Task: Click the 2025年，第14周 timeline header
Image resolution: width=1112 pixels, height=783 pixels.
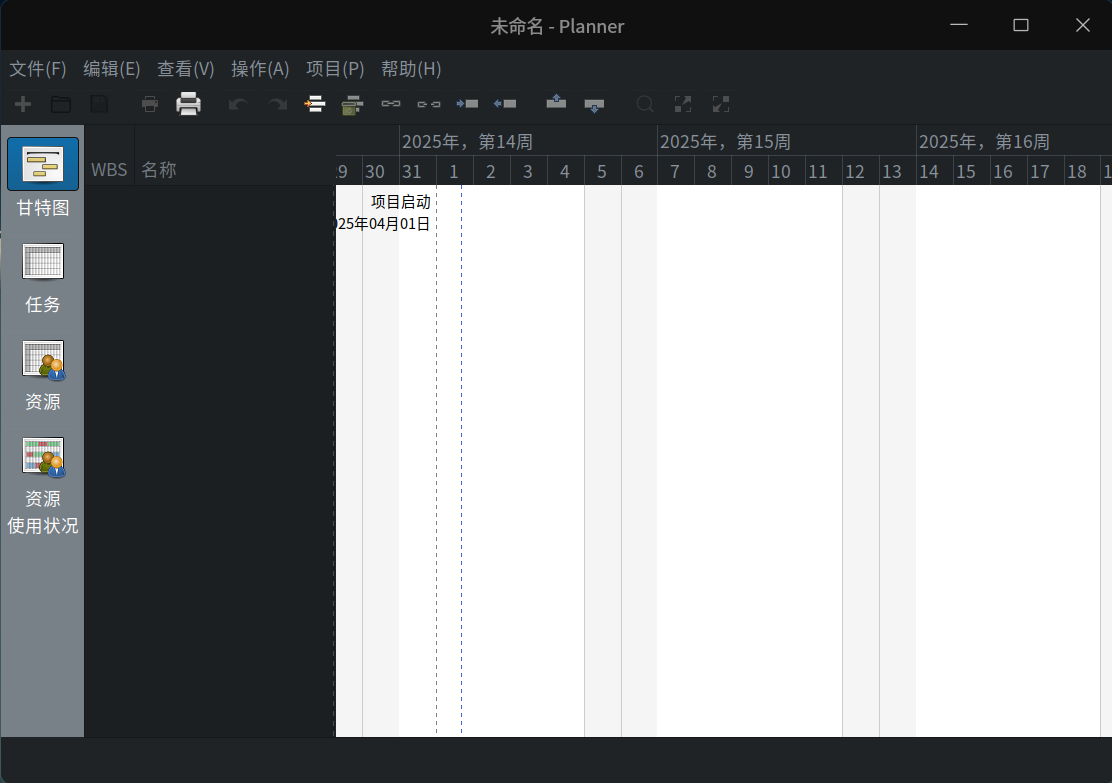Action: (528, 141)
